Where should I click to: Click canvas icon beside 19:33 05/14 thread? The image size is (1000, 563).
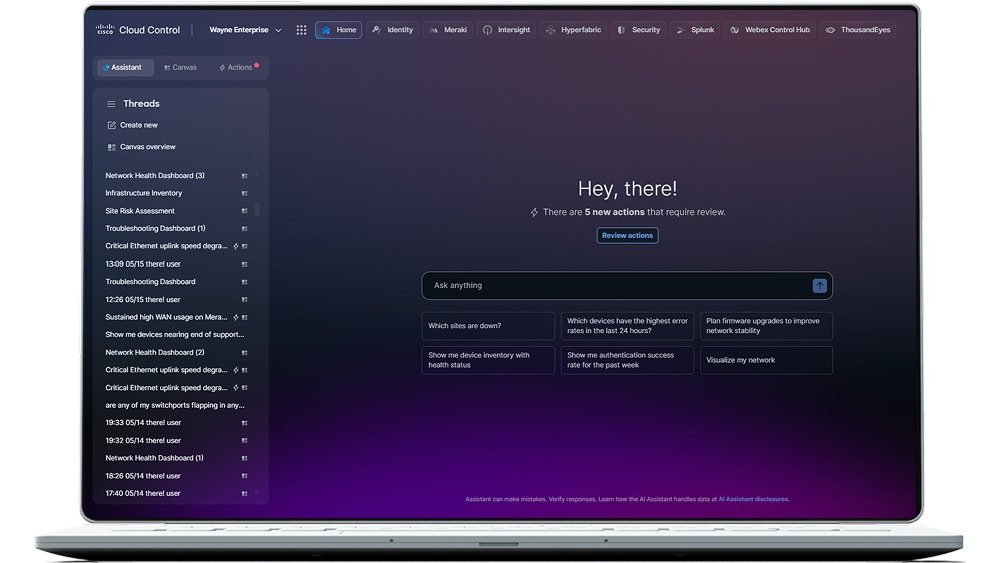coord(244,423)
